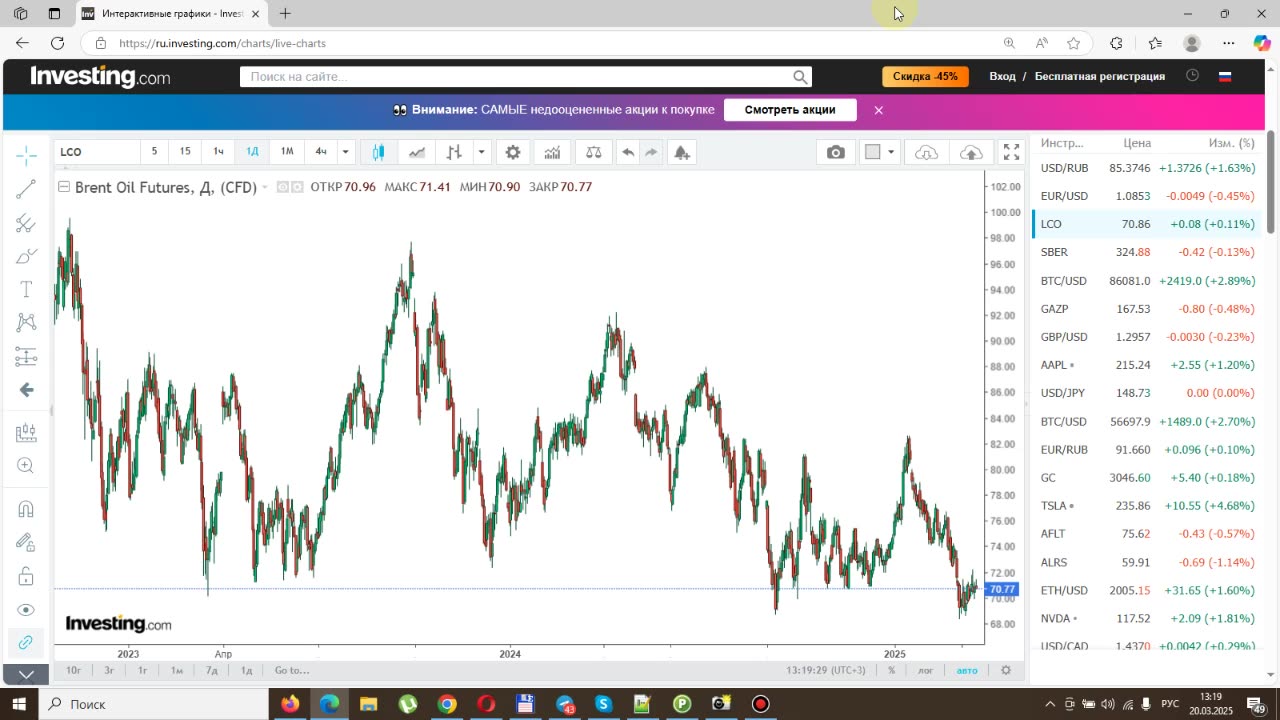Select the measure ruler tool
The image size is (1280, 720).
[26, 433]
